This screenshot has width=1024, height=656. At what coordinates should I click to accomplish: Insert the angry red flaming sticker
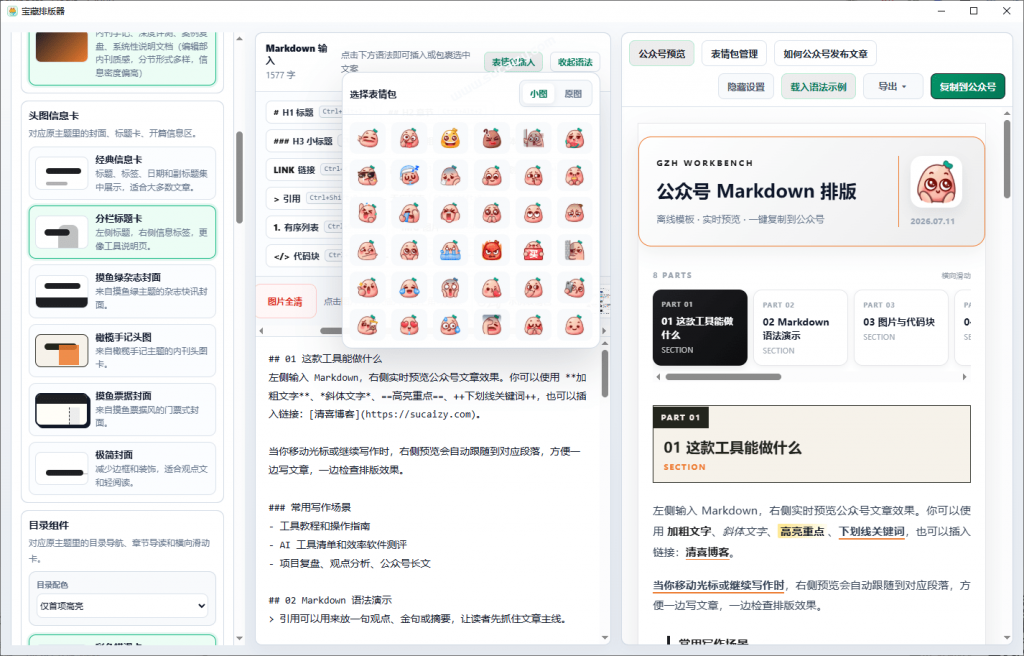tap(492, 250)
